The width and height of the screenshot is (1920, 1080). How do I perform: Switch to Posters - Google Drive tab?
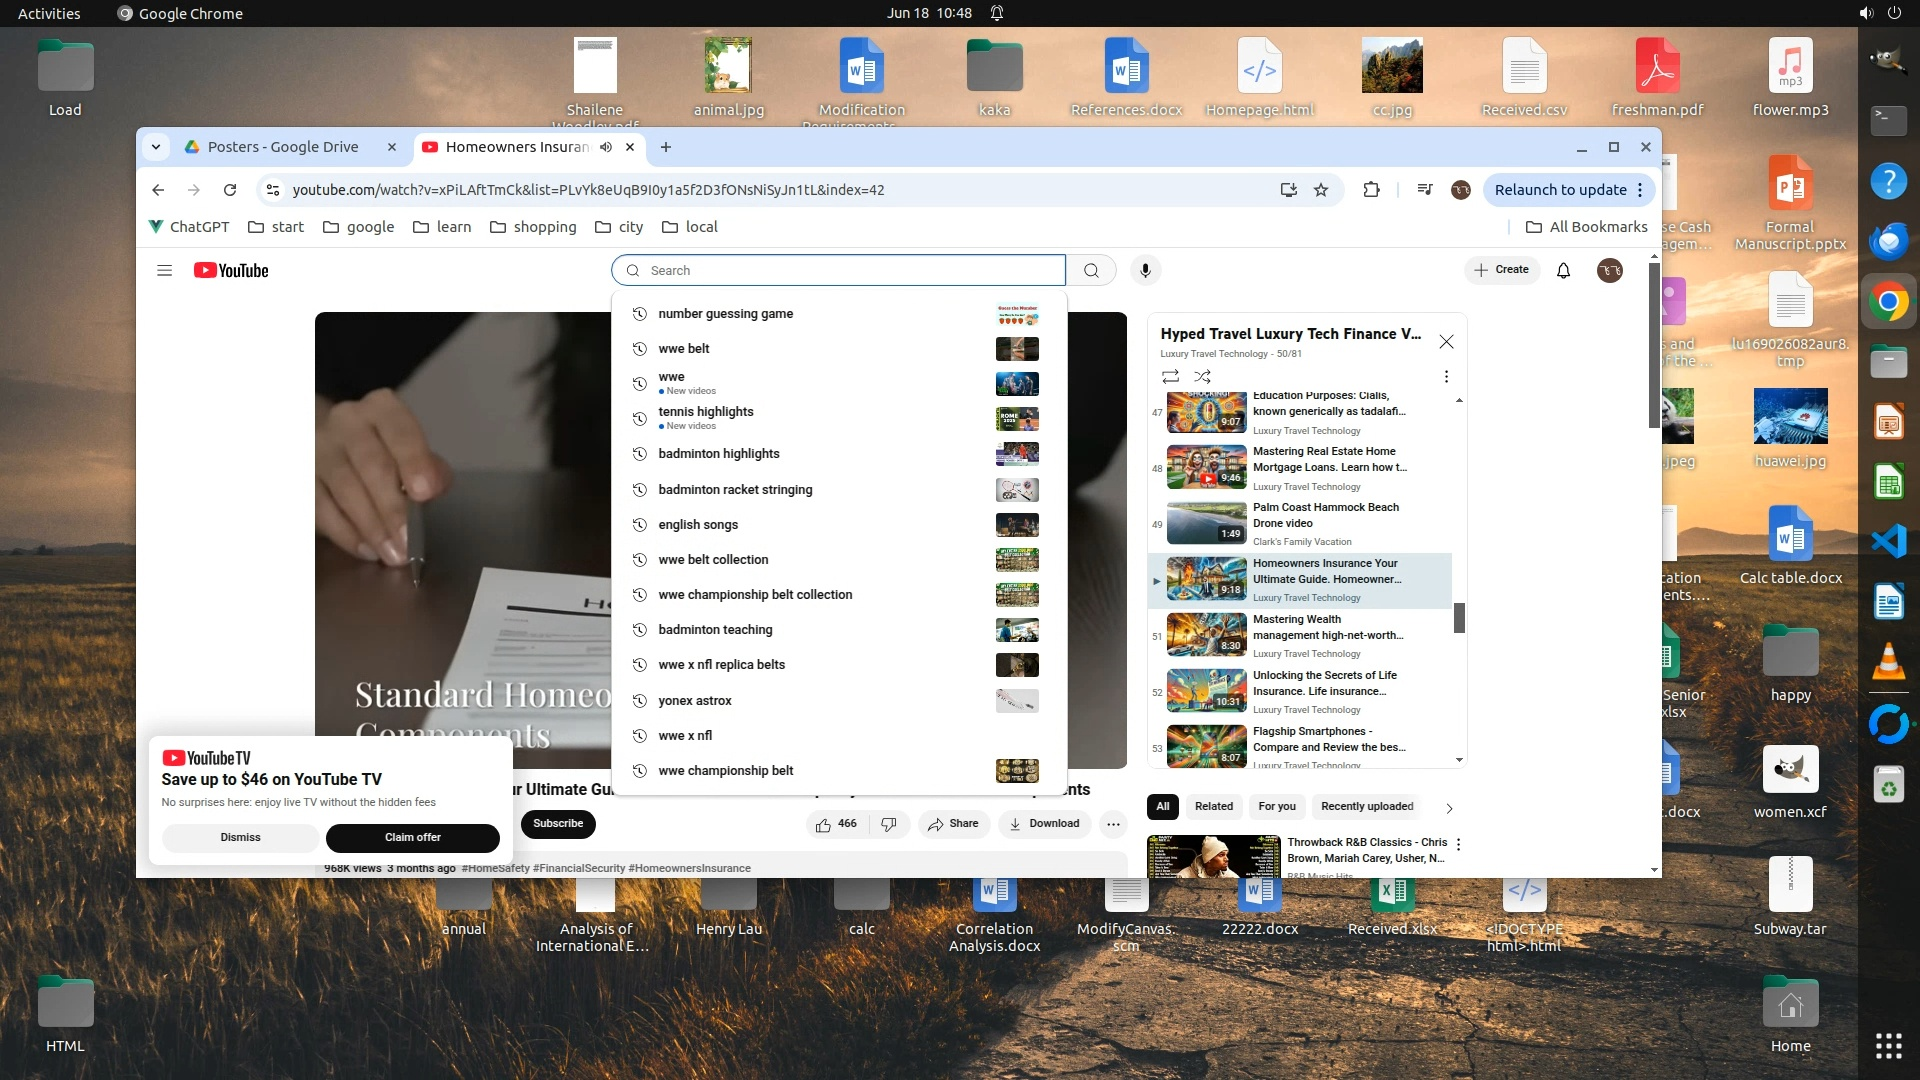[283, 147]
